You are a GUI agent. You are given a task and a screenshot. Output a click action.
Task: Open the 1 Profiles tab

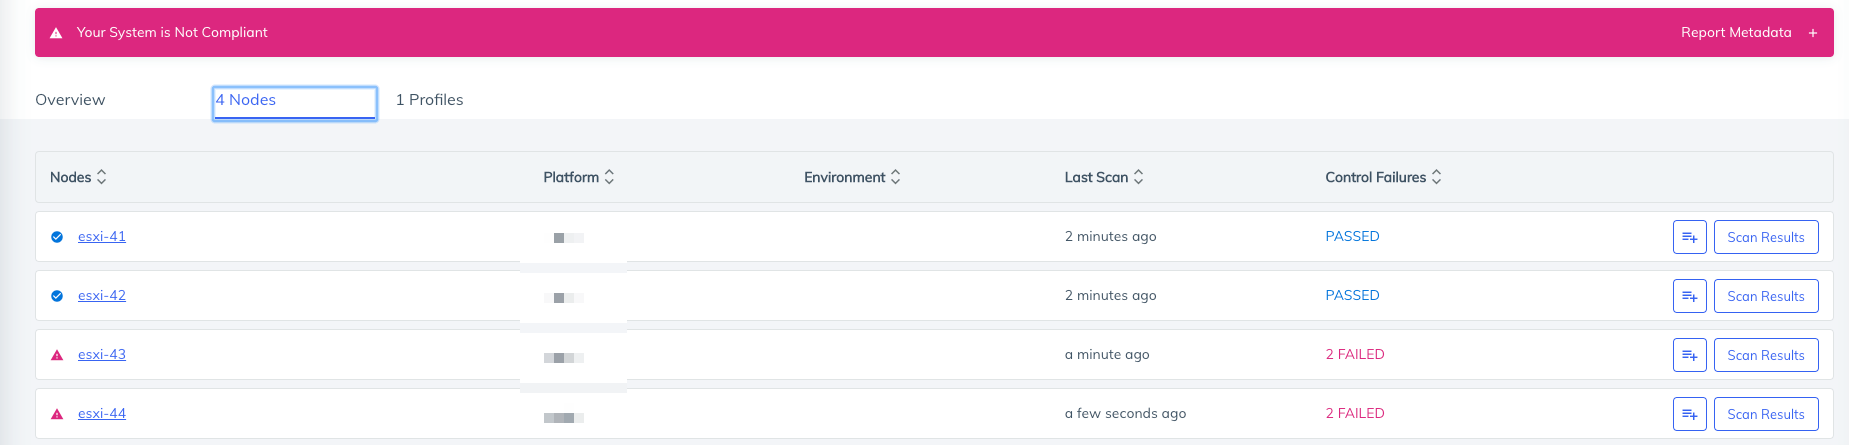(x=429, y=100)
